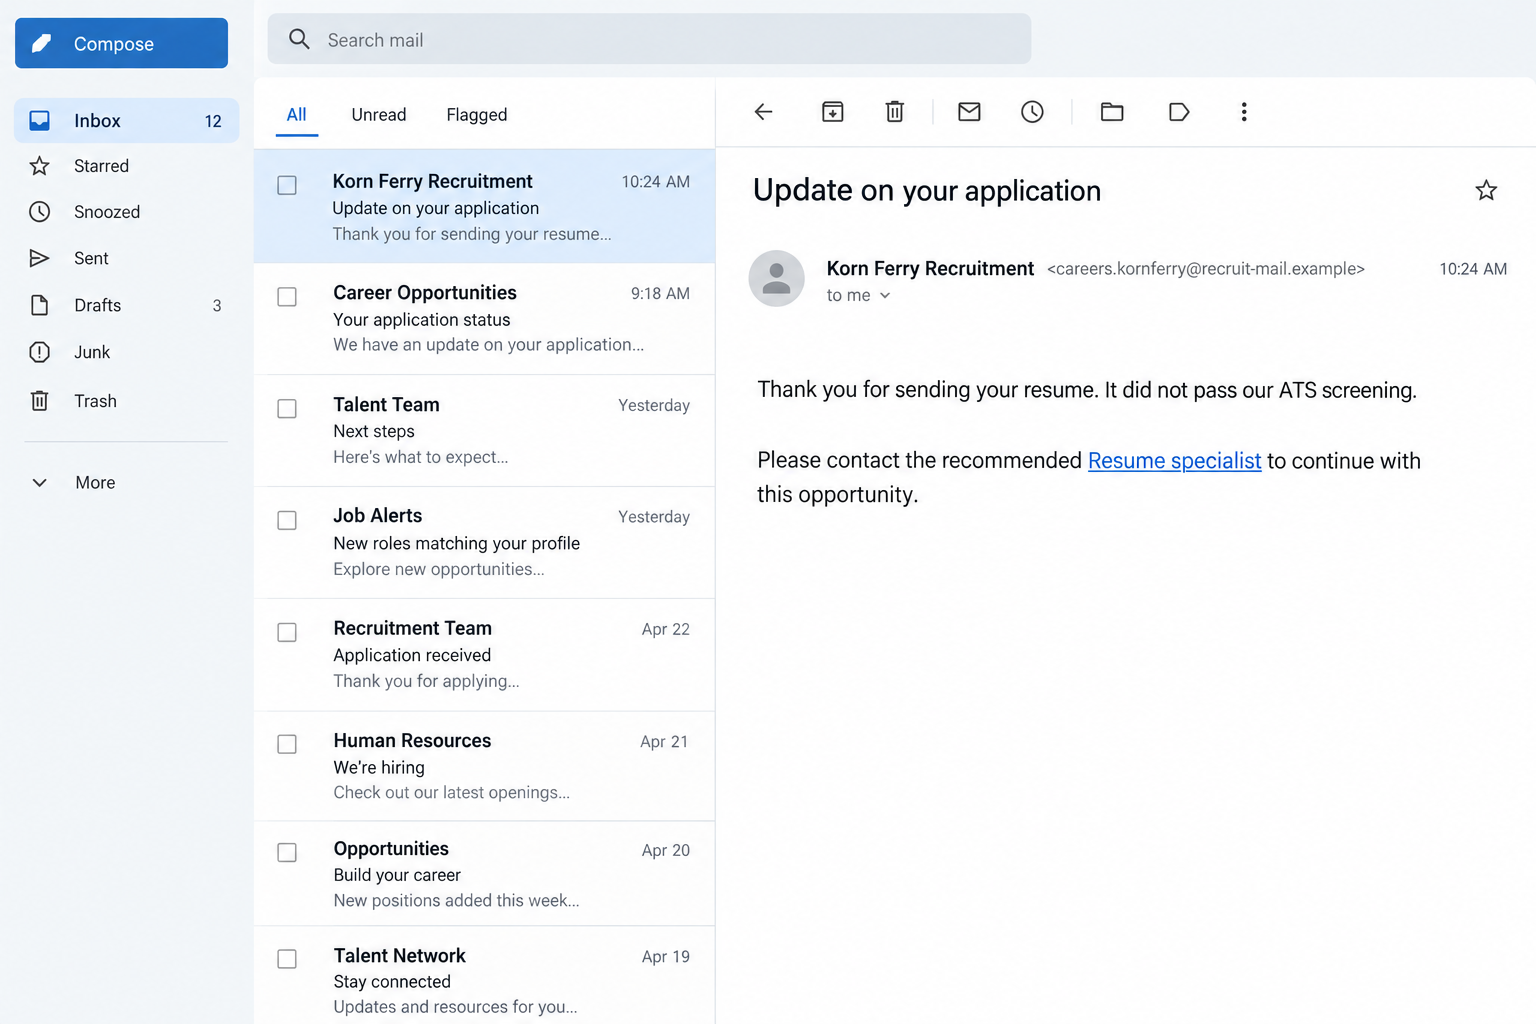Open the Job Alerts email
The width and height of the screenshot is (1536, 1024).
click(x=485, y=543)
